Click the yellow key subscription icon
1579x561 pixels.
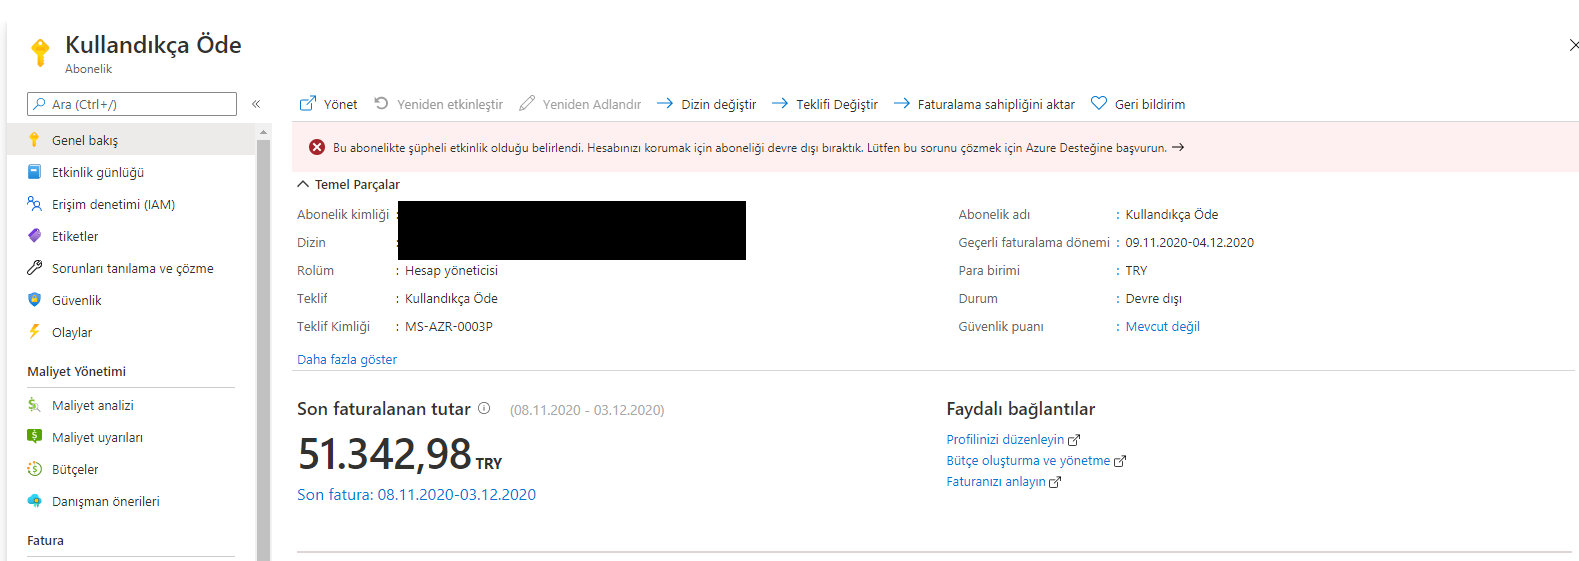[x=40, y=52]
